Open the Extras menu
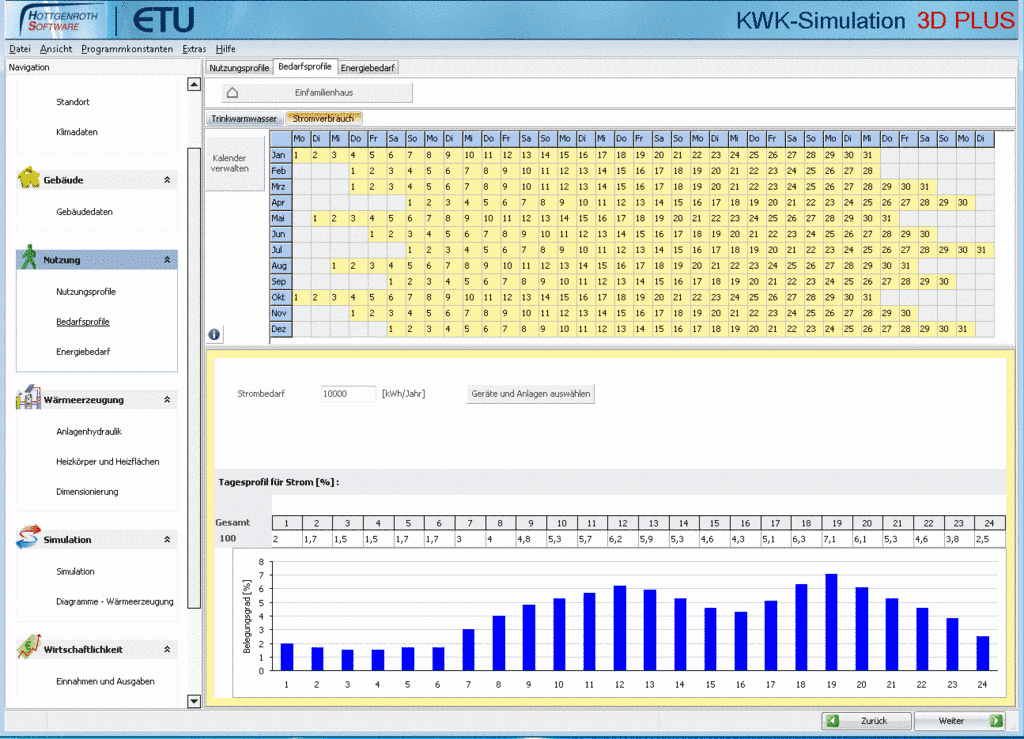Screen dimensions: 1024x739 (x=194, y=49)
